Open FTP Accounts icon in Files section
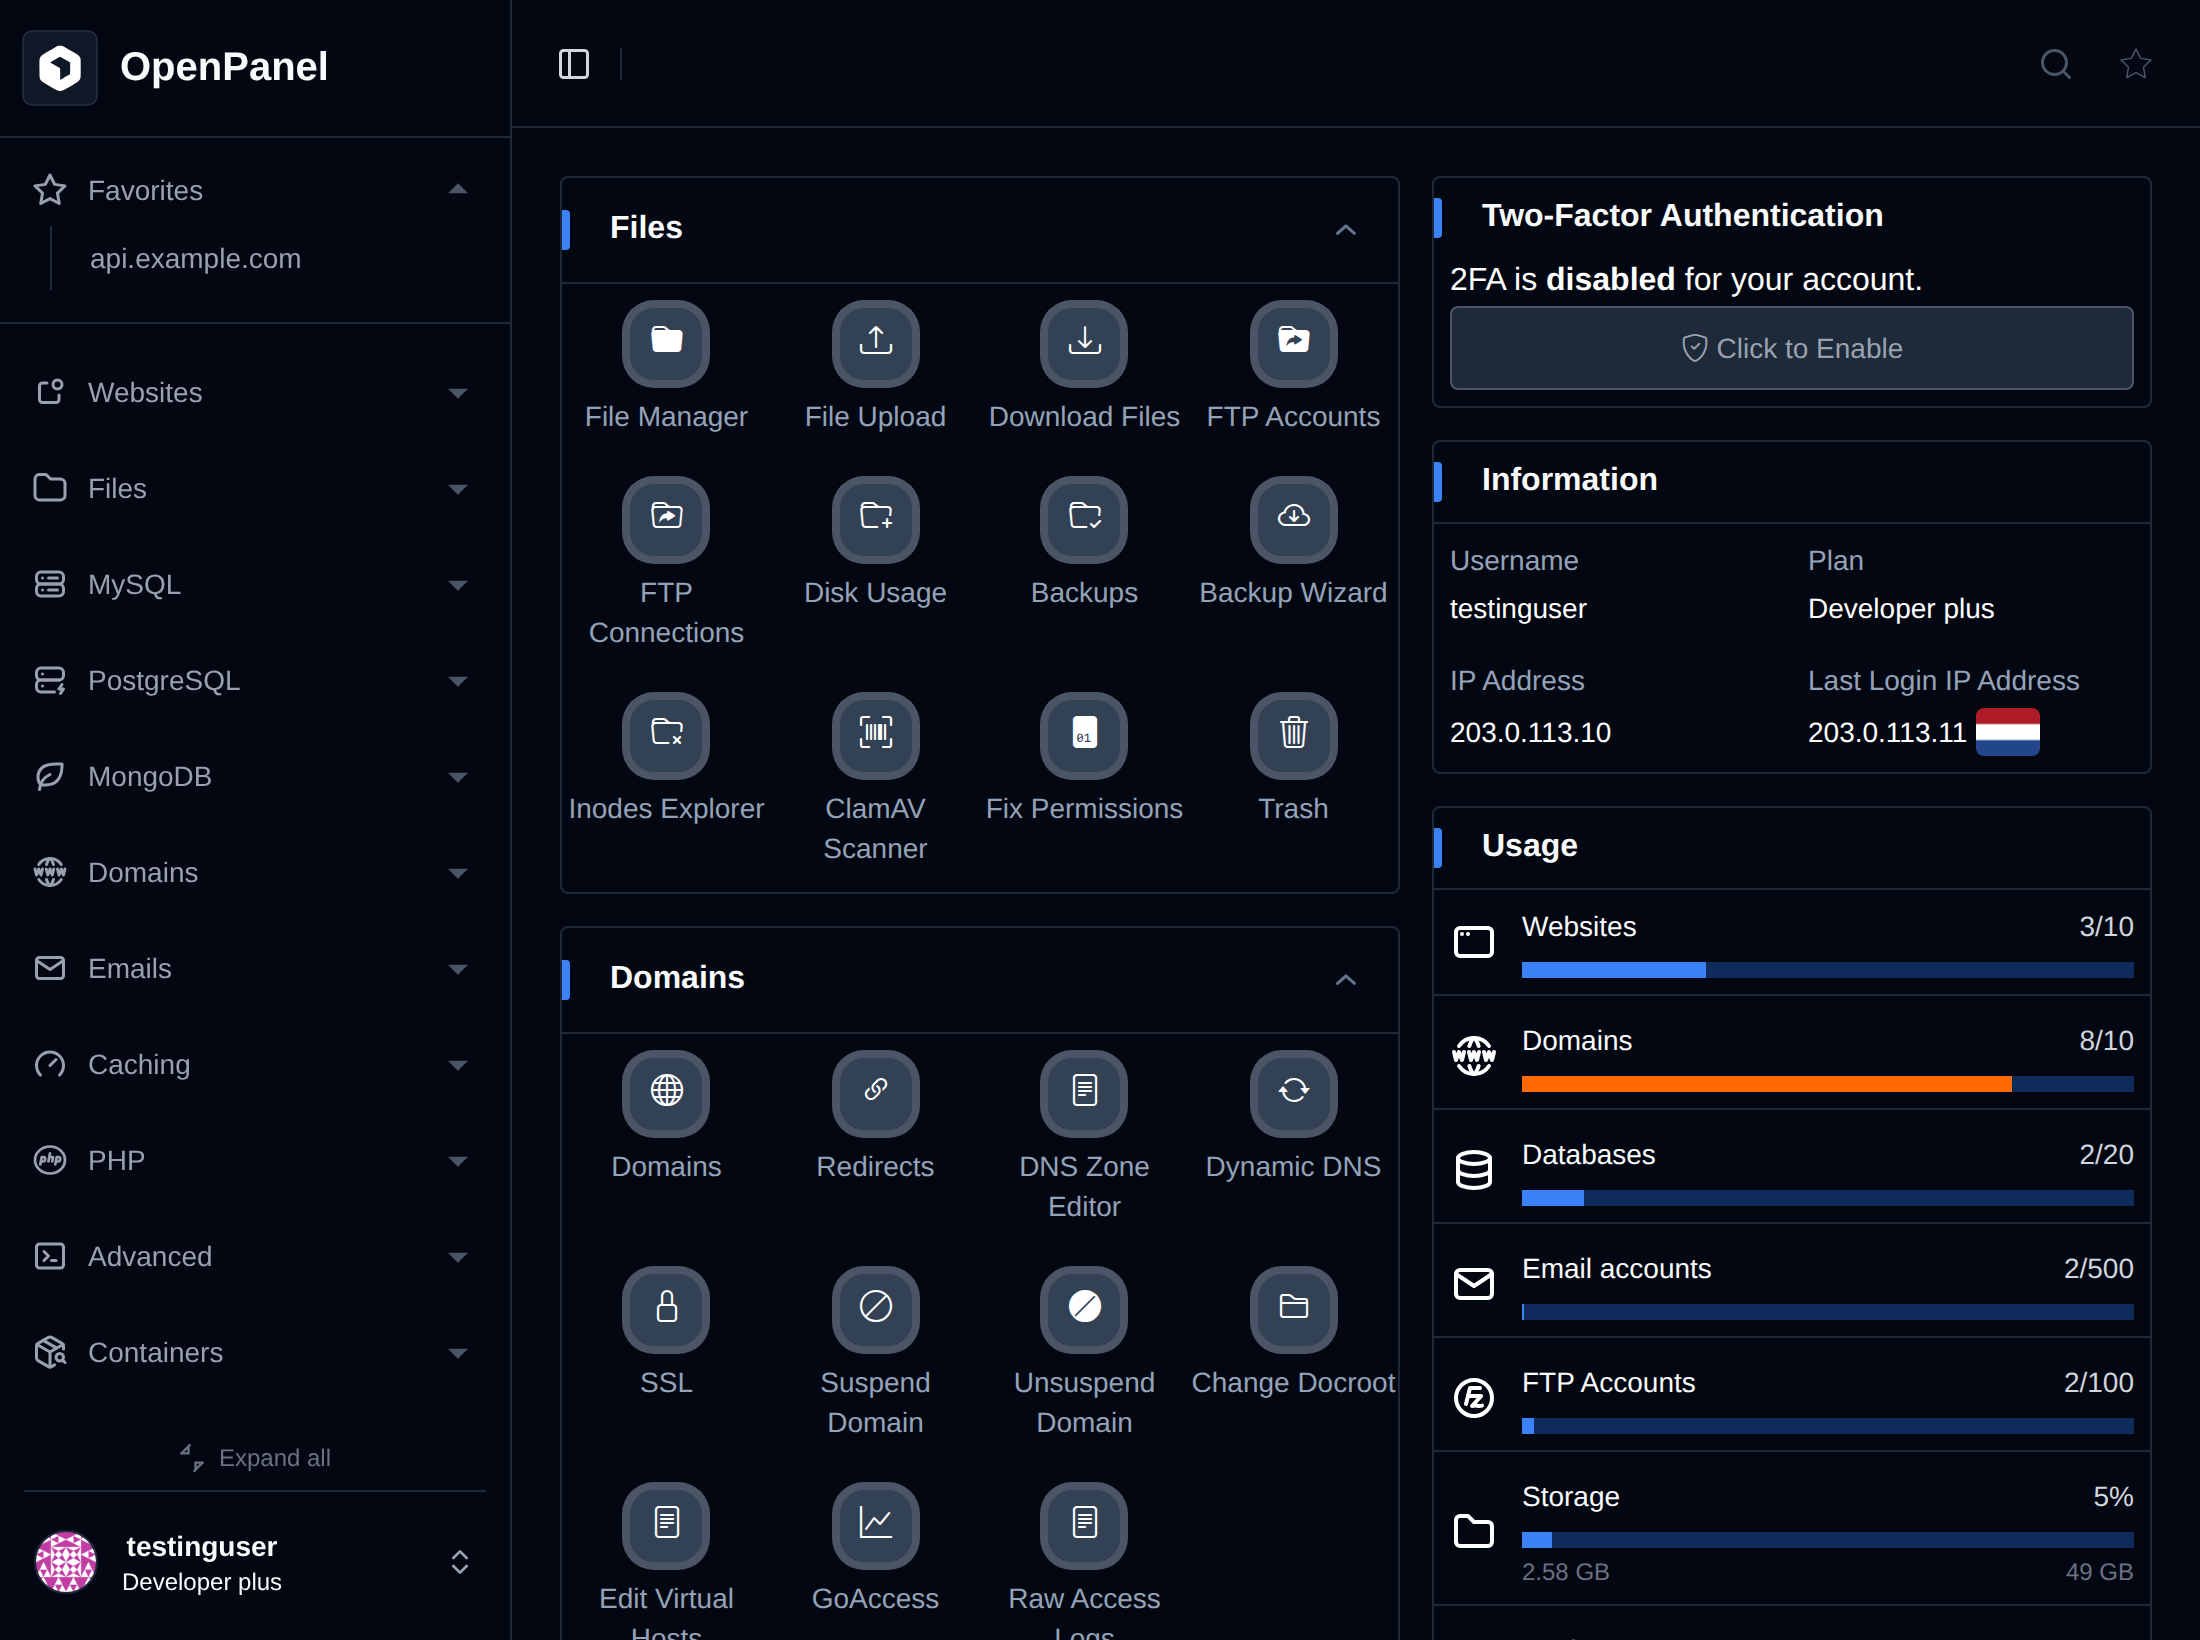Image resolution: width=2200 pixels, height=1640 pixels. [1293, 343]
